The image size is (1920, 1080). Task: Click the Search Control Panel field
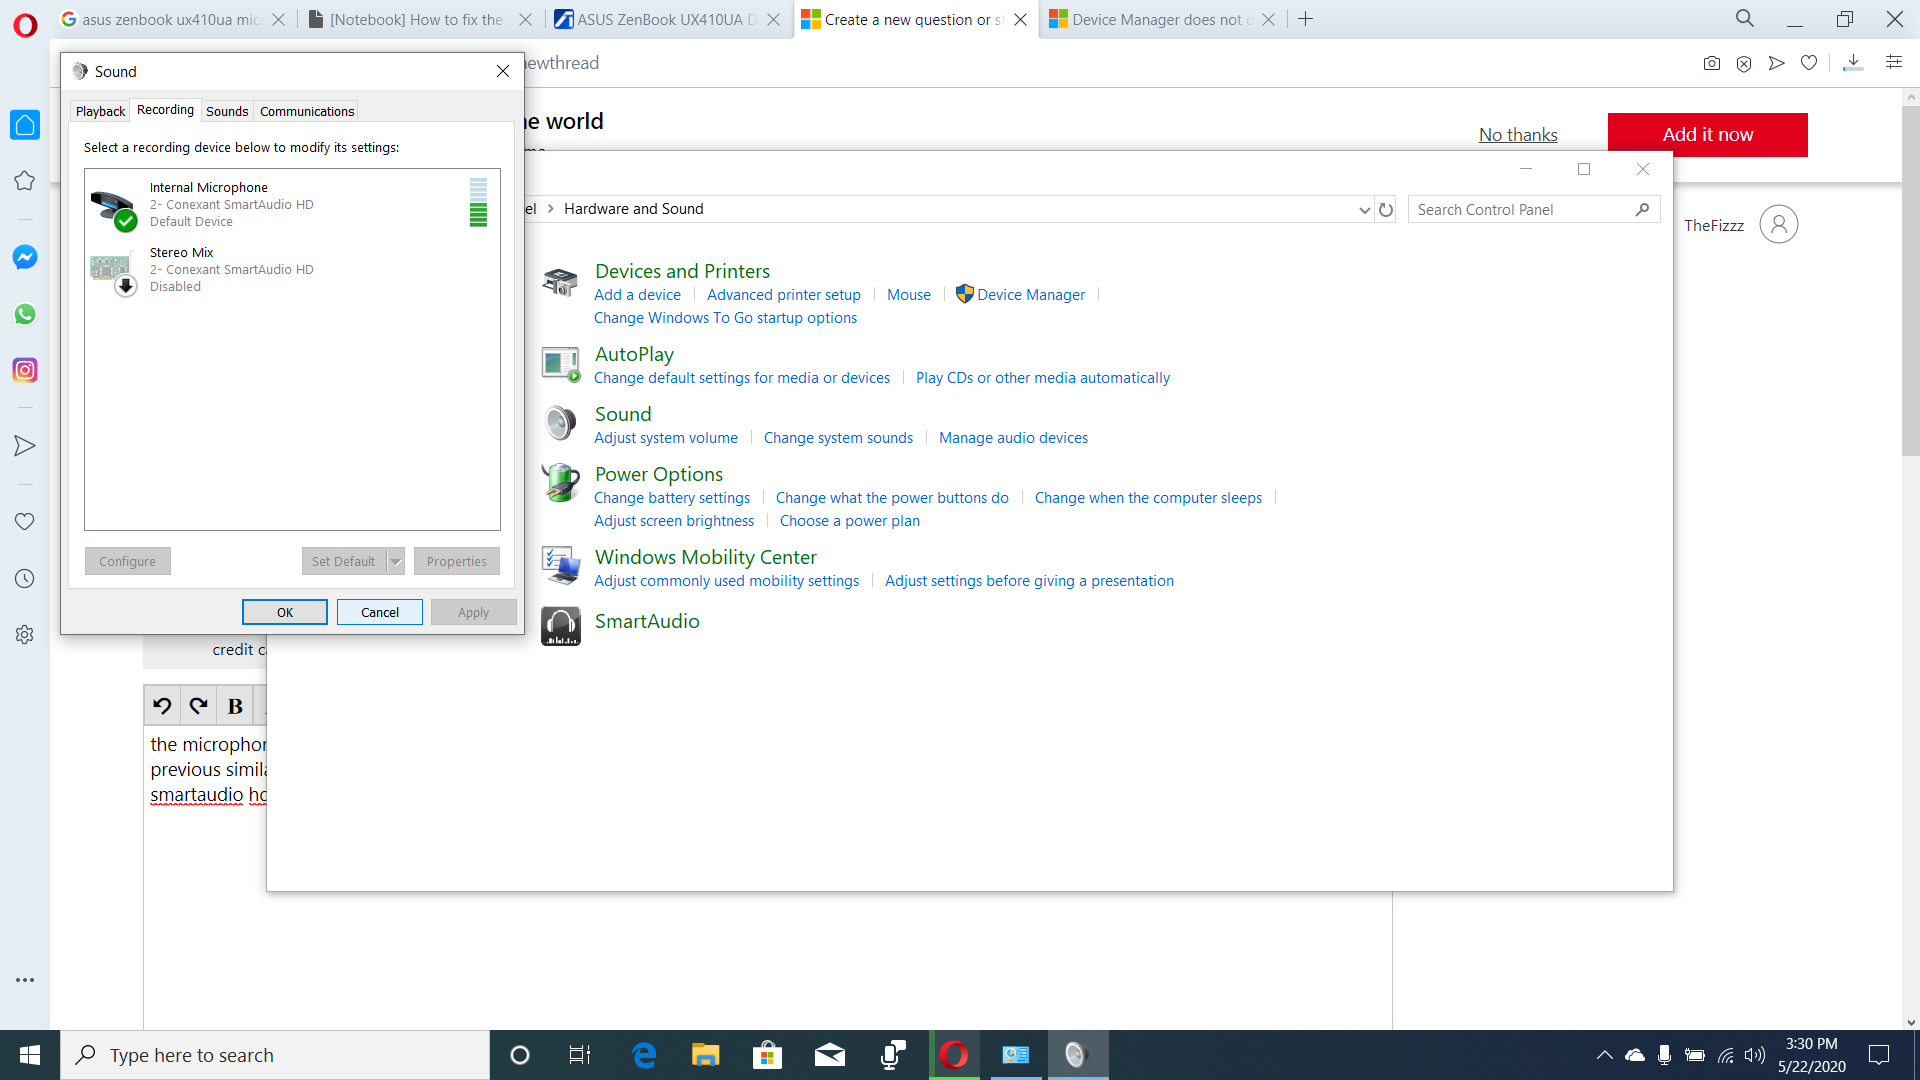1520,210
